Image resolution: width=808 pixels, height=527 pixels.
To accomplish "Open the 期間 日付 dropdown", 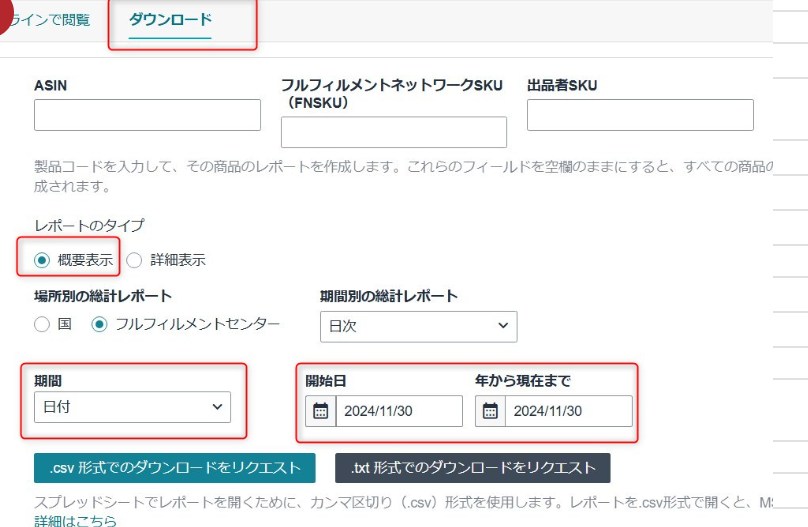I will click(x=132, y=407).
